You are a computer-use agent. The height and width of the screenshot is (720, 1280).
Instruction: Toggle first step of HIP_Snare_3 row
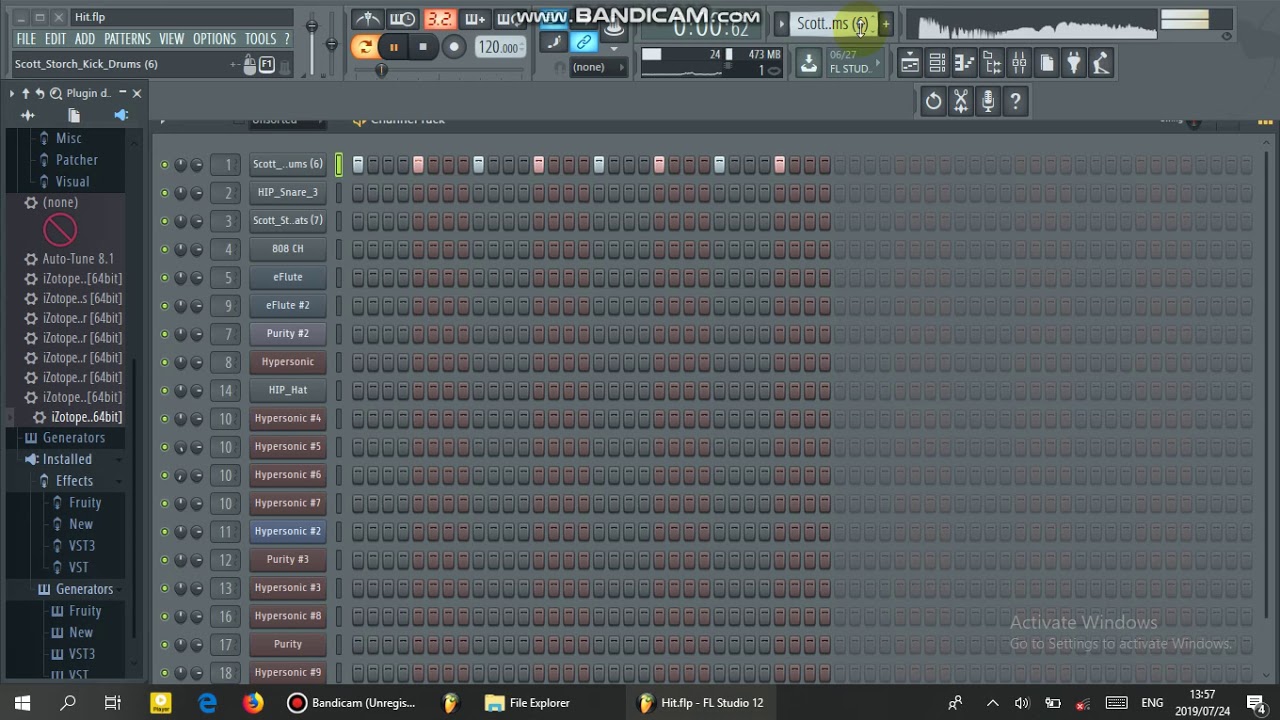click(x=358, y=193)
